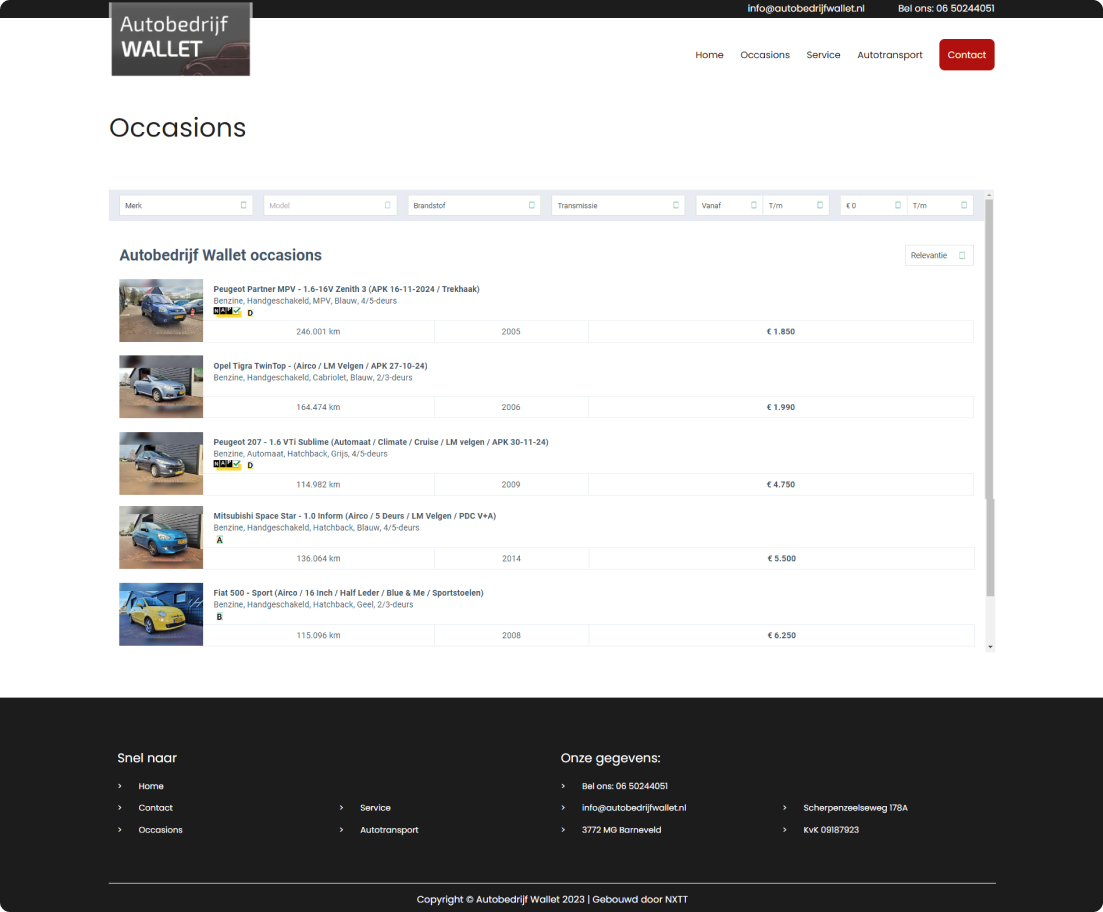Viewport: 1103px width, 912px height.
Task: Click chevron beside footer email address
Action: pos(563,808)
